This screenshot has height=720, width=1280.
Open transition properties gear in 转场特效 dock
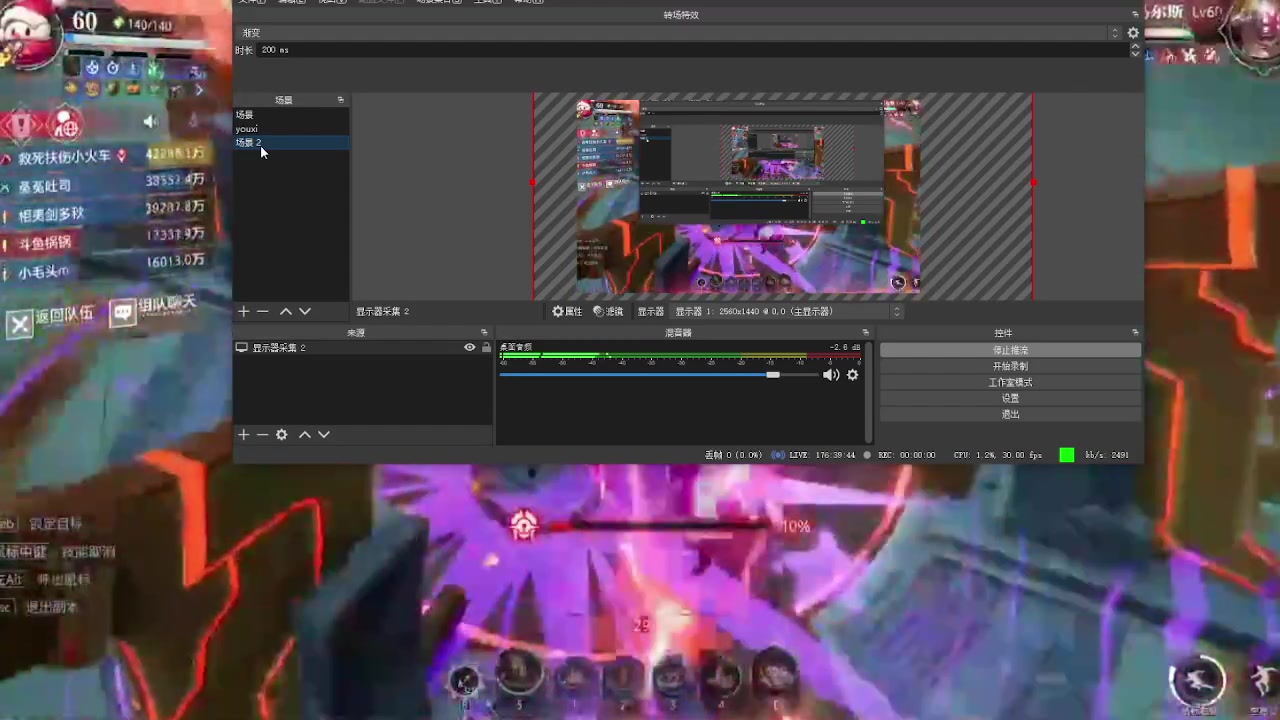[x=1133, y=33]
